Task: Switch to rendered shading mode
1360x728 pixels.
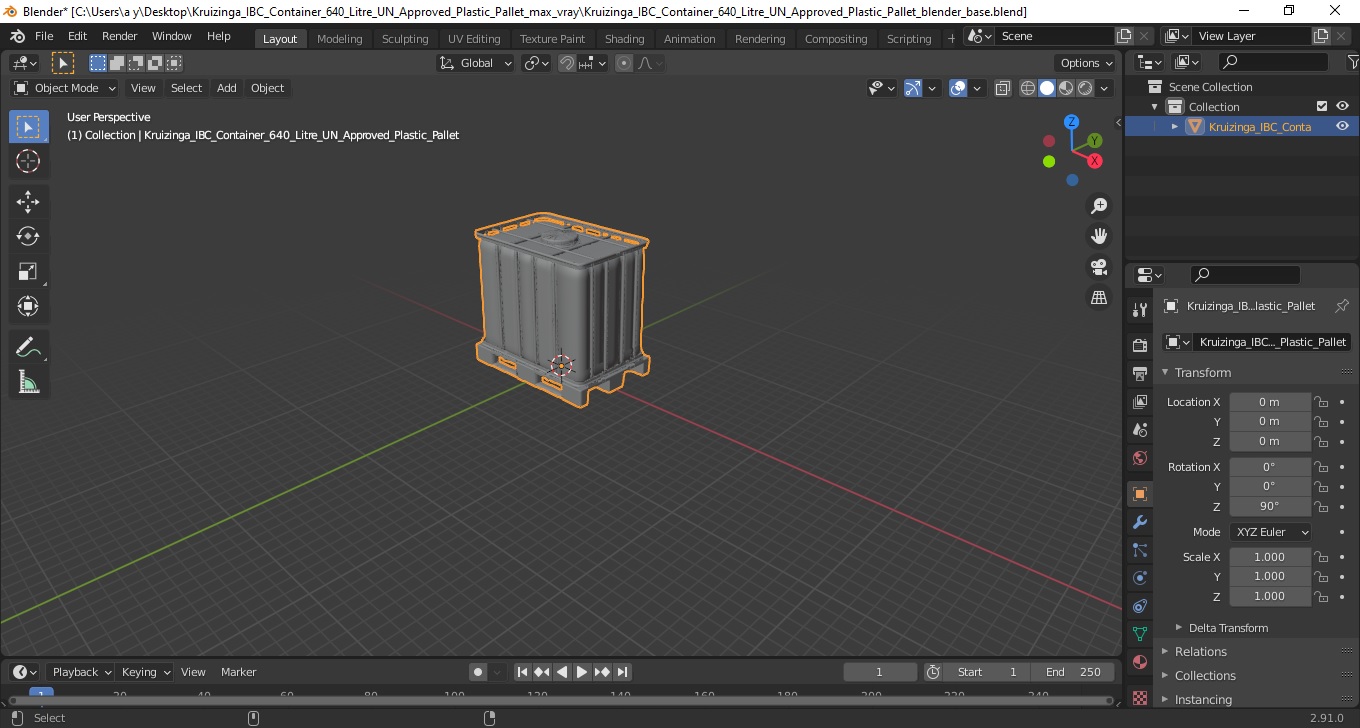Action: coord(1085,88)
